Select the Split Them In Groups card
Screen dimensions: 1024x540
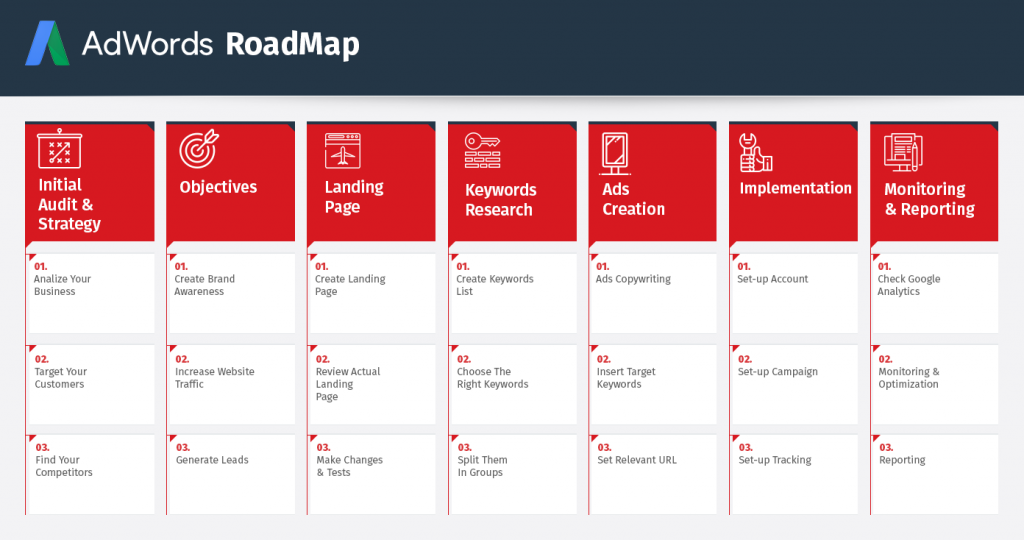(x=513, y=475)
